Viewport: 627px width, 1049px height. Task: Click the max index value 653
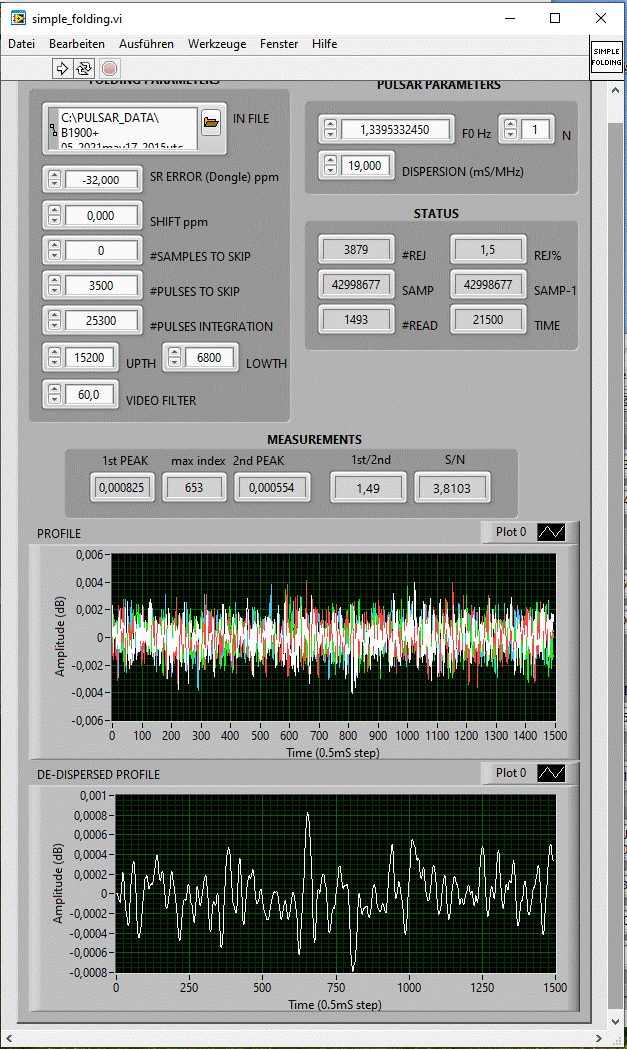194,488
